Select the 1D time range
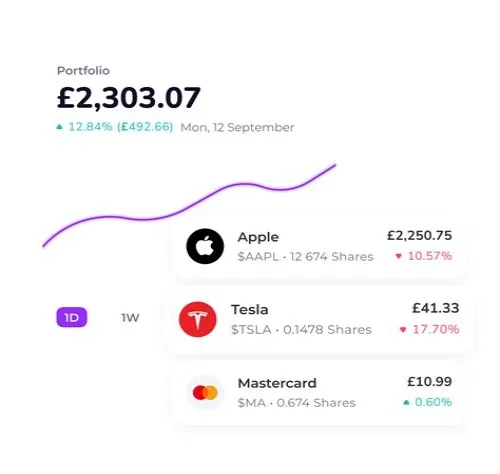The image size is (500, 474). click(x=72, y=317)
